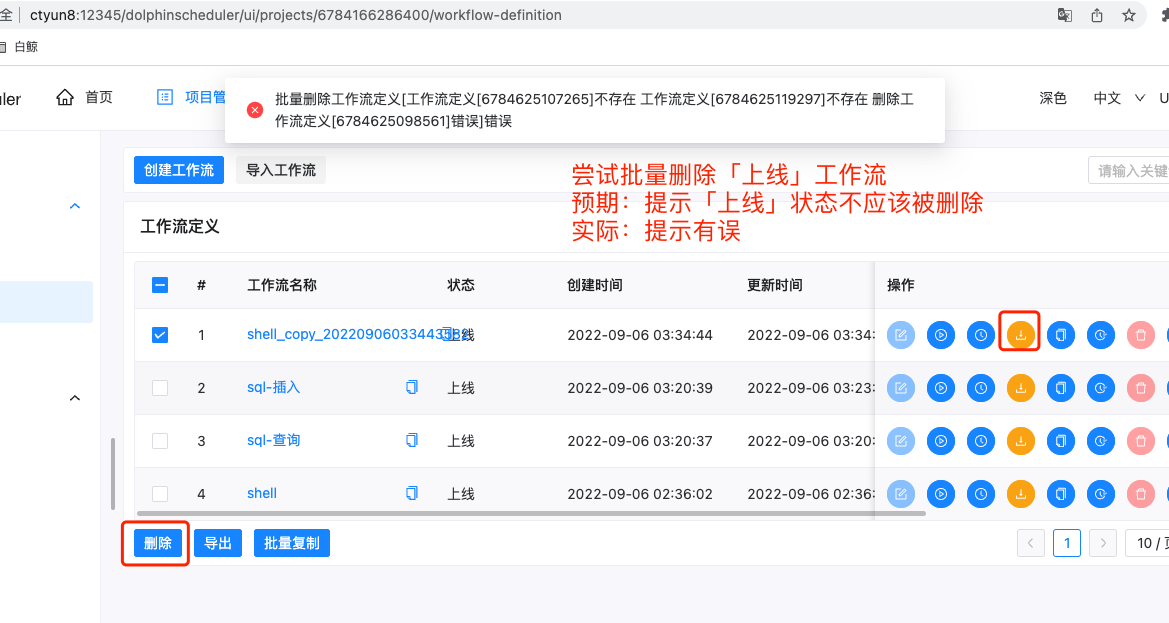Click the 导出 export button
The height and width of the screenshot is (623, 1169).
[218, 543]
